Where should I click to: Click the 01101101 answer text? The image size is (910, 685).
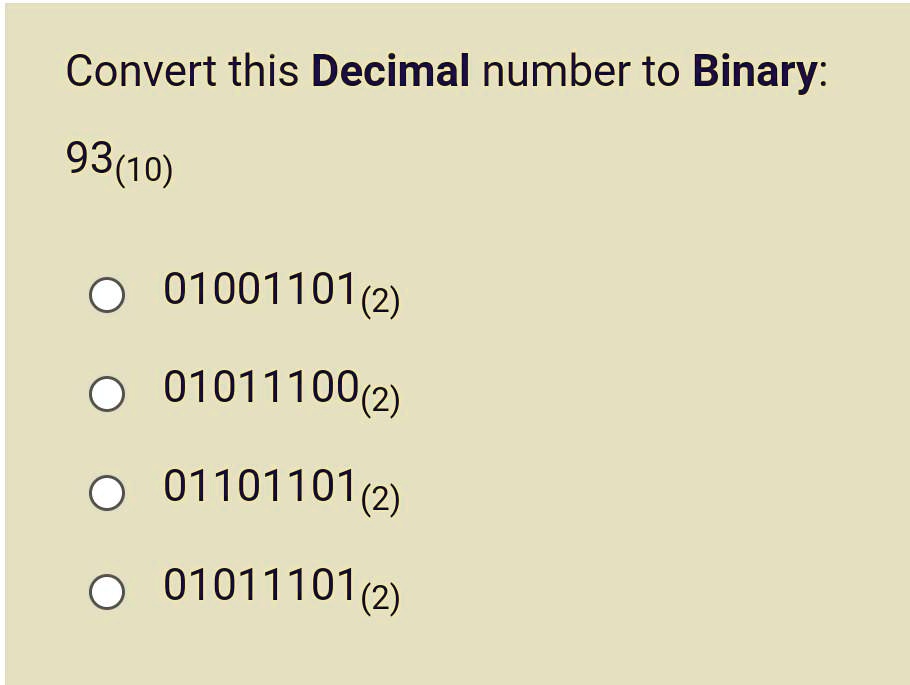tap(260, 485)
